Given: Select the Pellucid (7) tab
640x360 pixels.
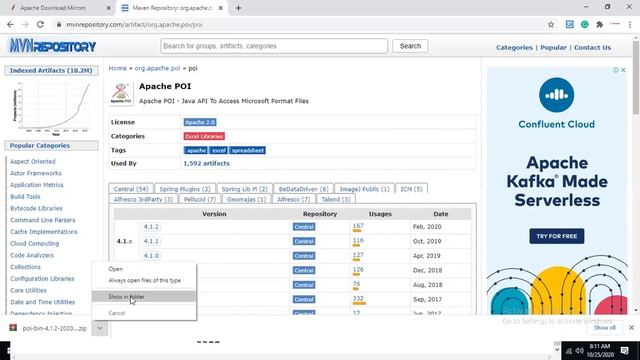Looking at the screenshot, I should (200, 199).
